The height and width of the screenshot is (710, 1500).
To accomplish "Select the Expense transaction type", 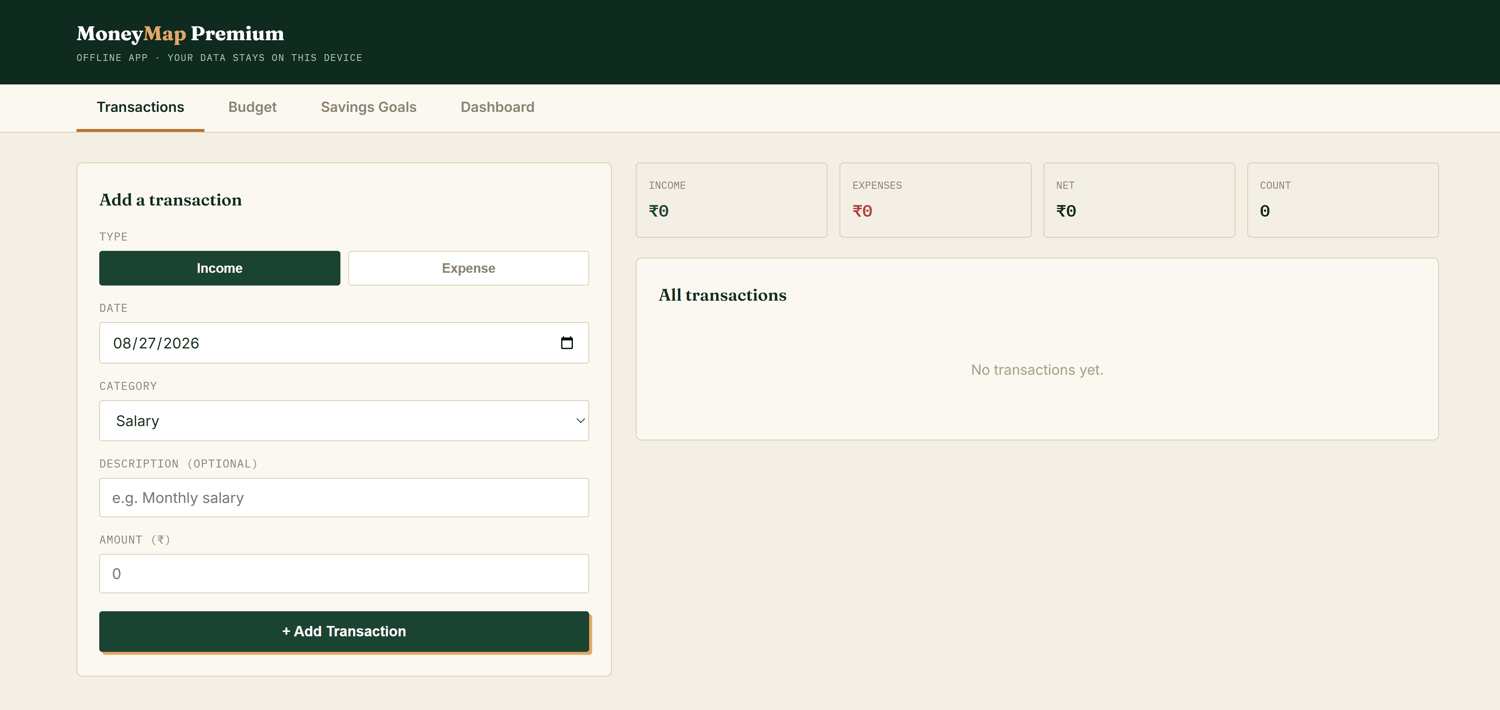I will (468, 268).
